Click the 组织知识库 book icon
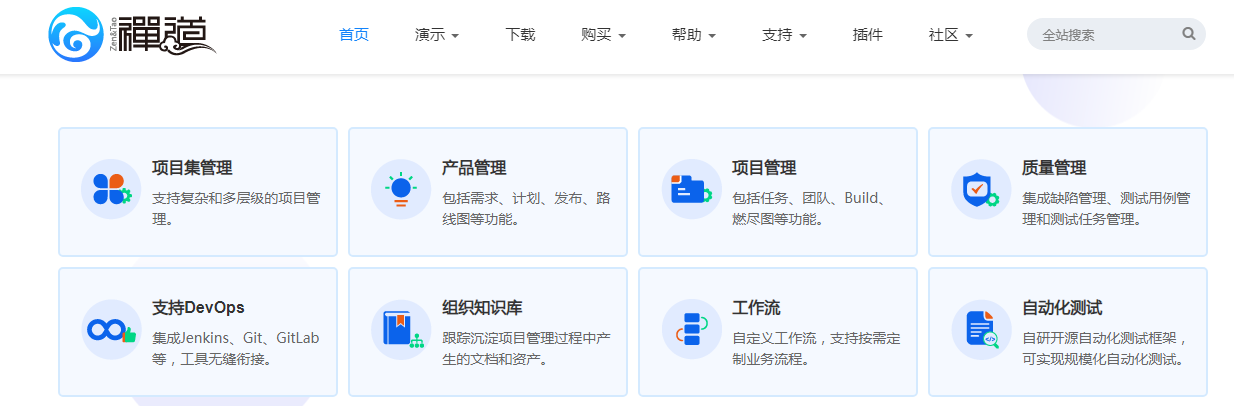This screenshot has height=406, width=1234. (401, 329)
